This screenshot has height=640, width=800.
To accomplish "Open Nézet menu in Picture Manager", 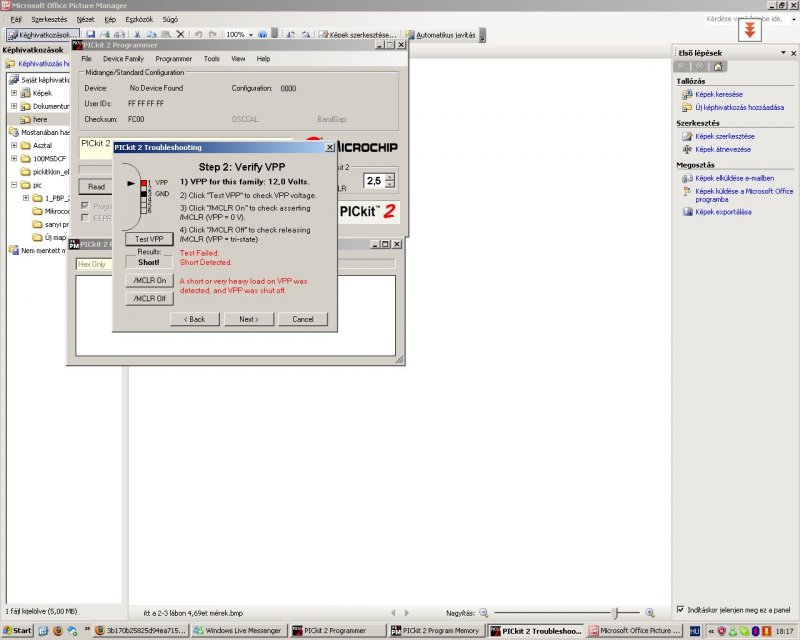I will [x=85, y=19].
